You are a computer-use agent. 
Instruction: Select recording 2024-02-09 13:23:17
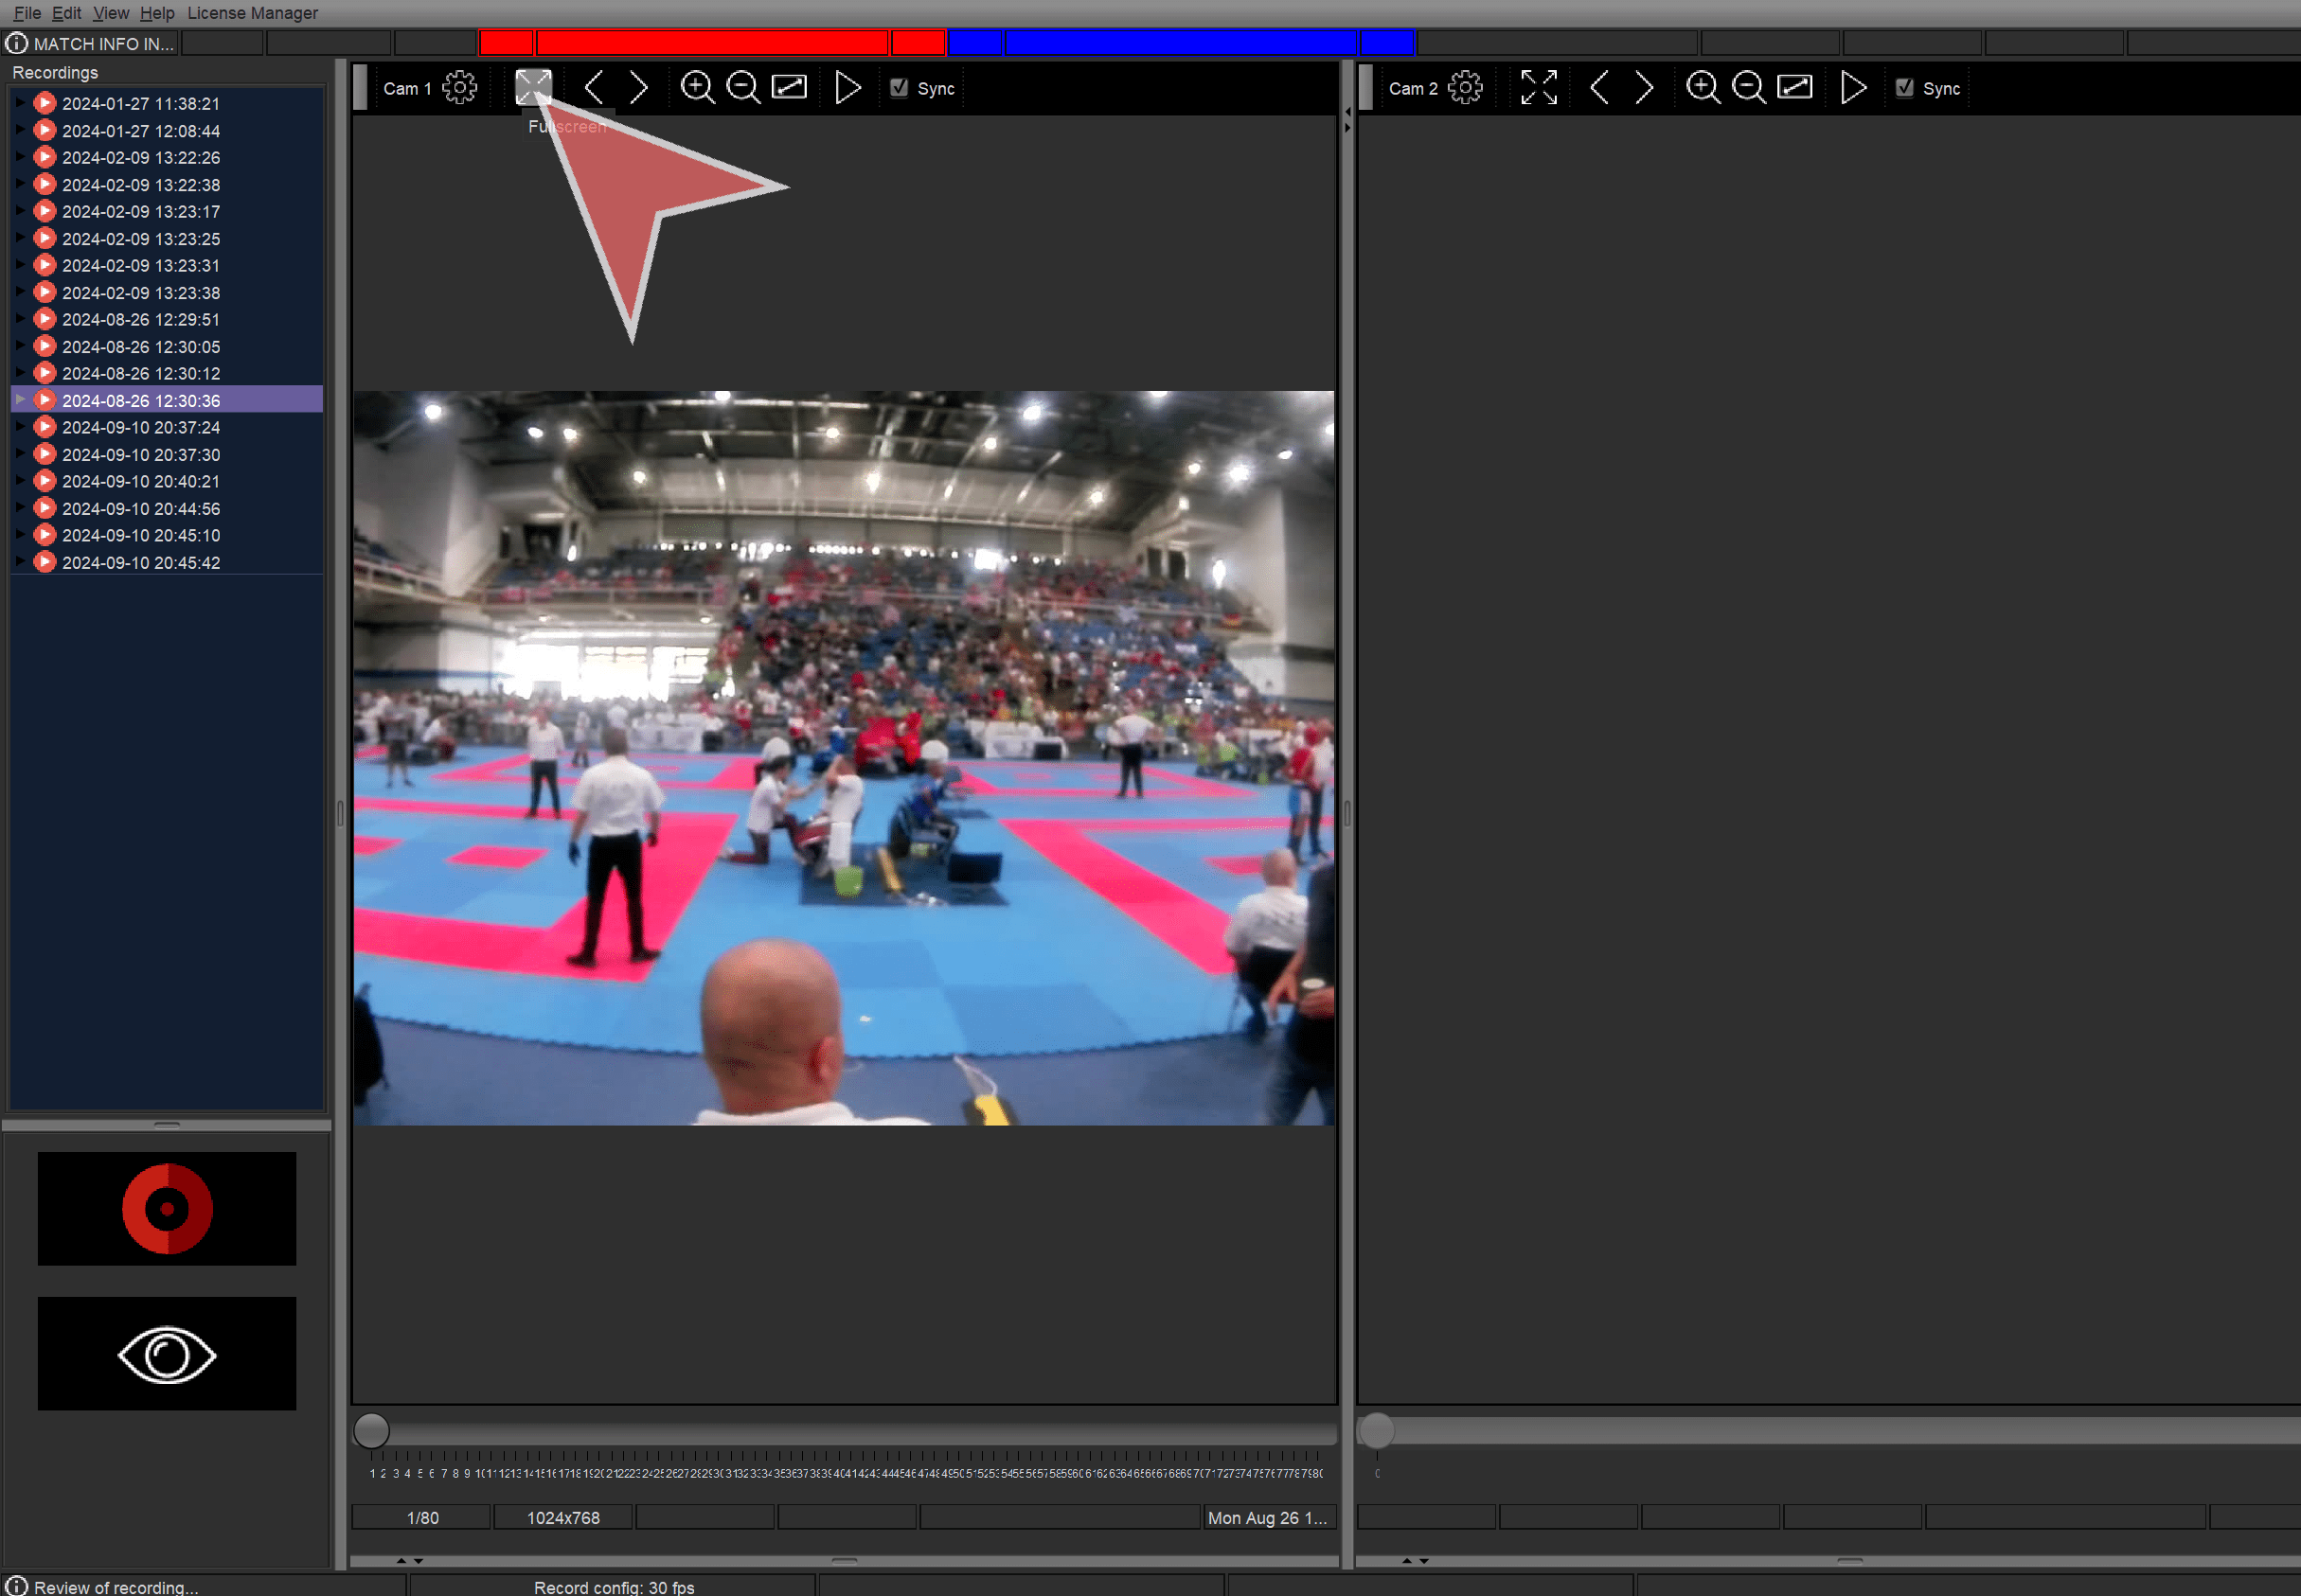click(x=141, y=212)
